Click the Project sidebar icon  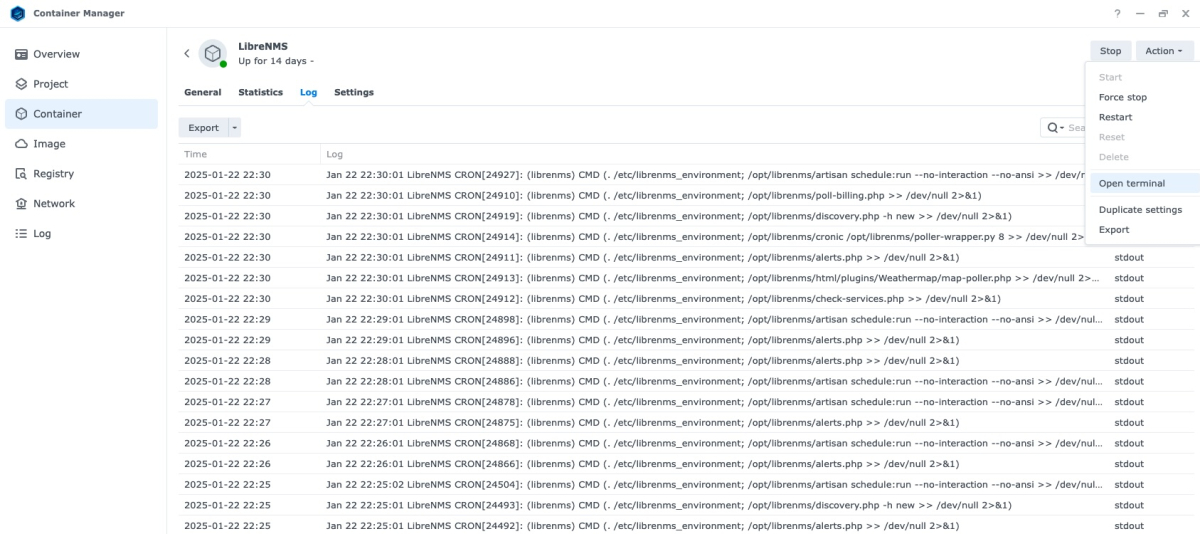coord(21,84)
